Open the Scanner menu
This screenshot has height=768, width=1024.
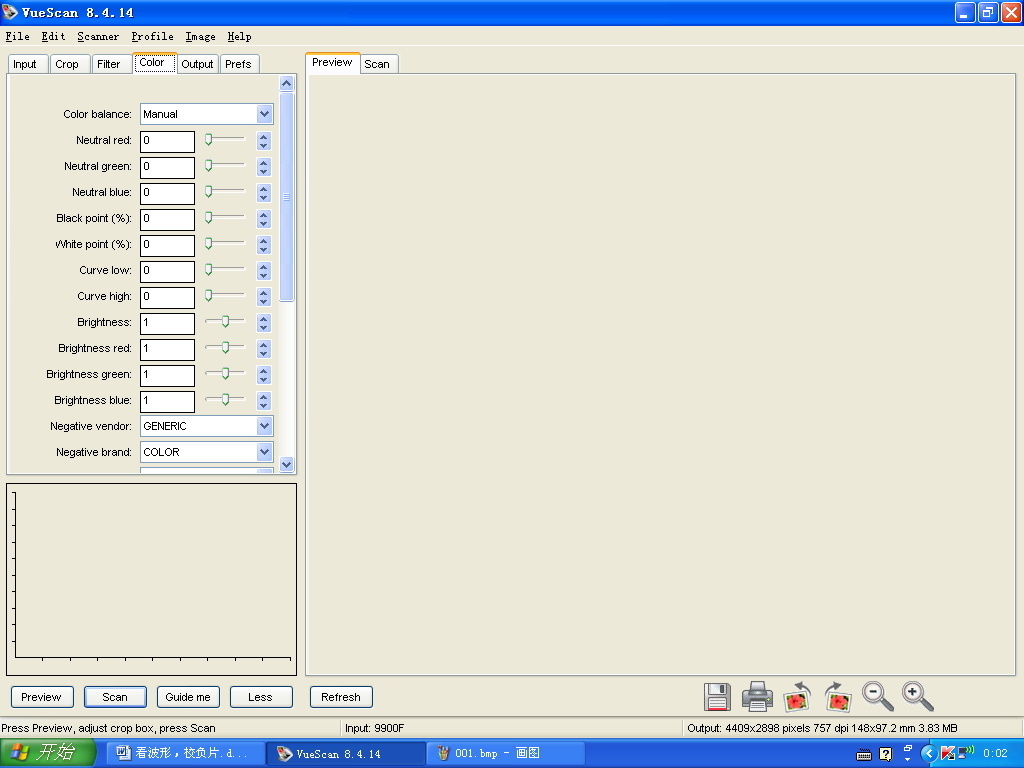click(x=98, y=37)
